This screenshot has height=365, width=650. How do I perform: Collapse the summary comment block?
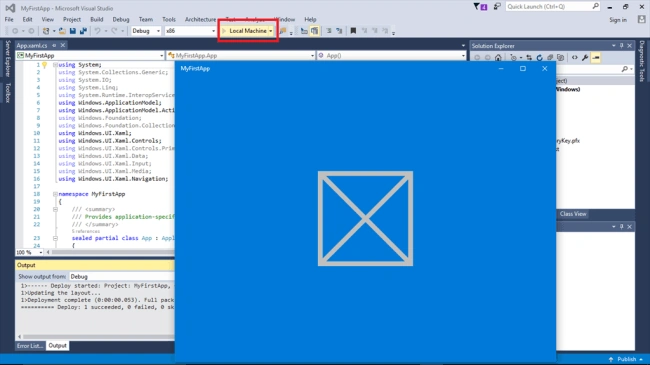[x=55, y=209]
